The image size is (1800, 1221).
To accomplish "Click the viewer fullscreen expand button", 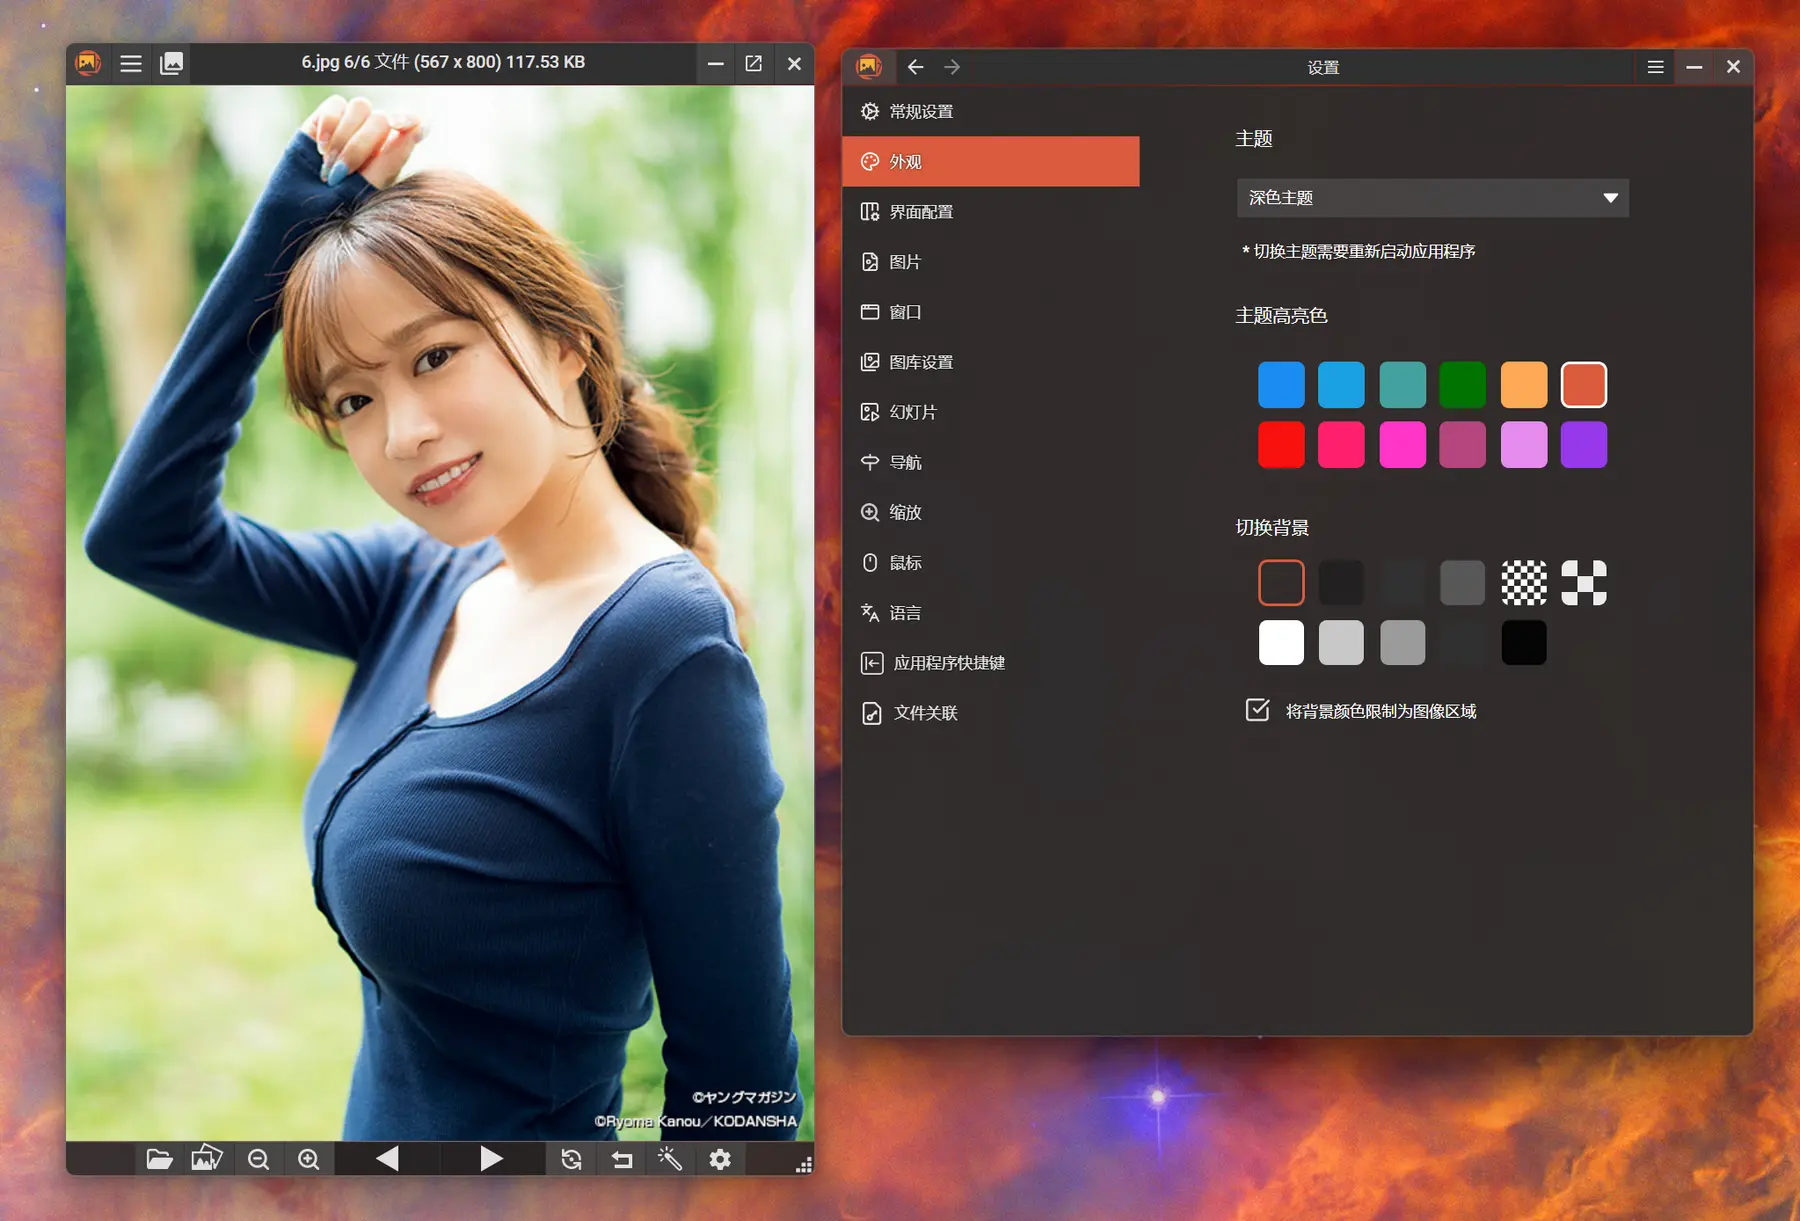I will 754,64.
